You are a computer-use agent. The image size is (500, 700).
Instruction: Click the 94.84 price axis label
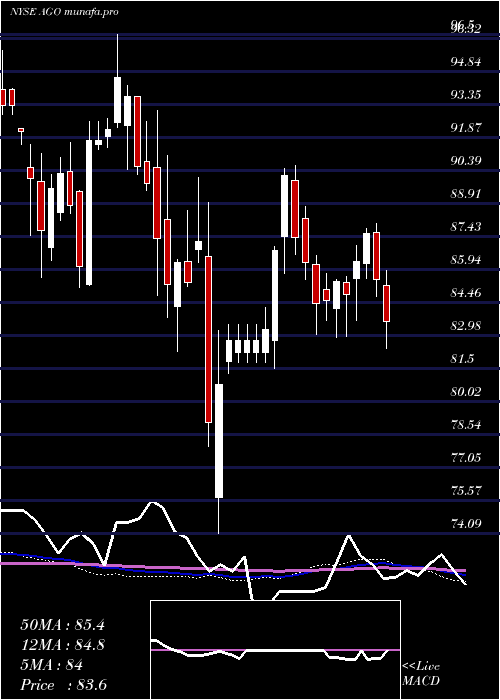[x=466, y=62]
